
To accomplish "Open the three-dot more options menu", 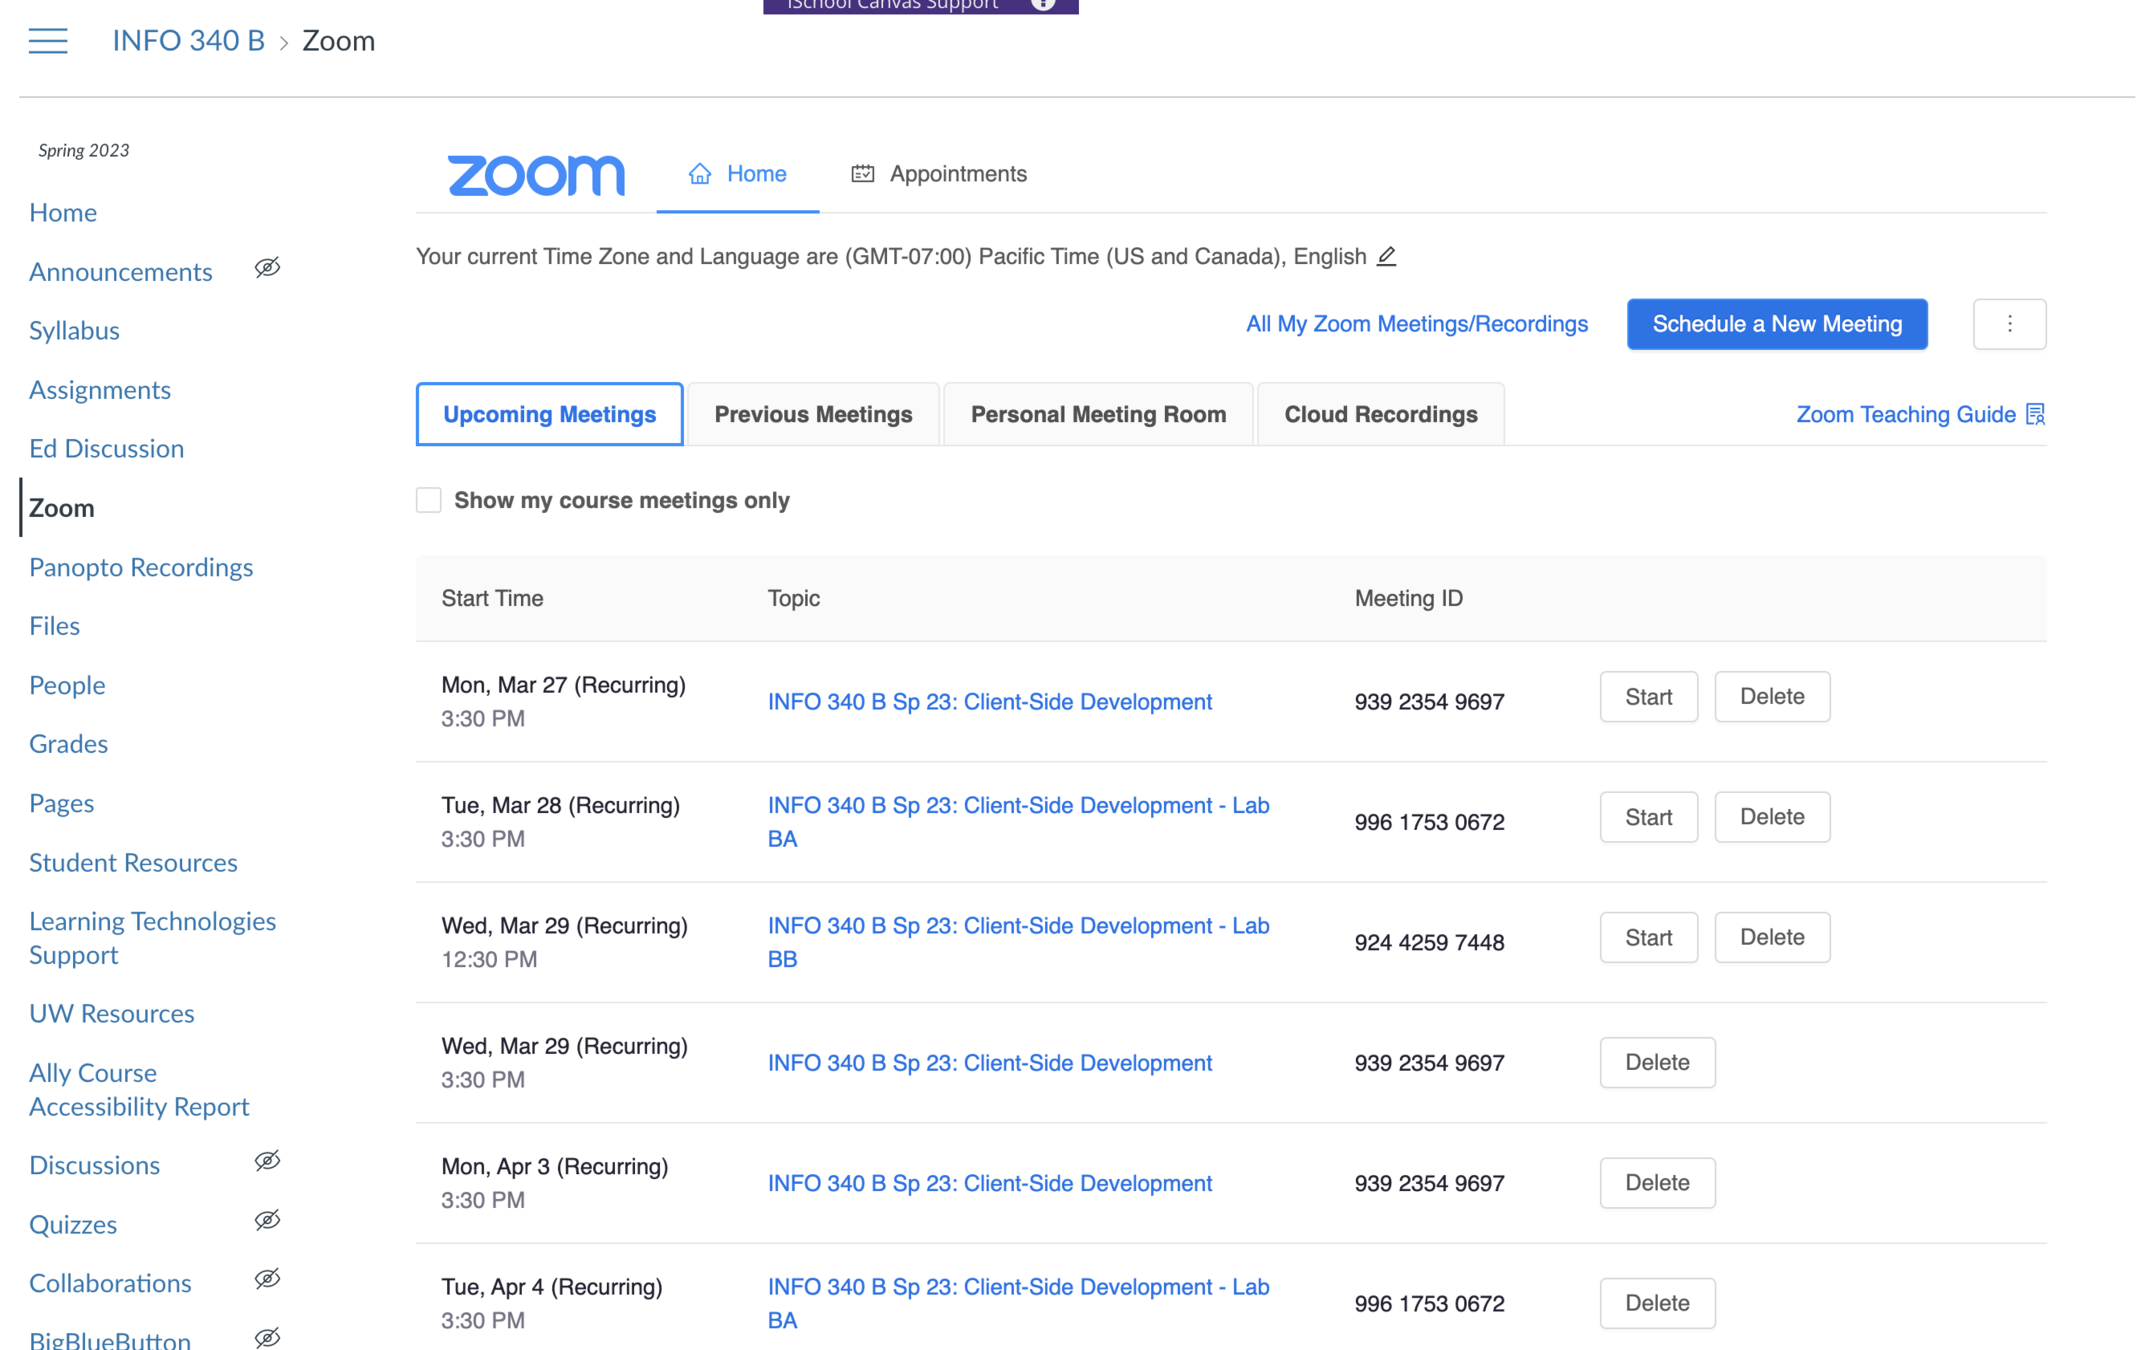I will pos(2009,324).
